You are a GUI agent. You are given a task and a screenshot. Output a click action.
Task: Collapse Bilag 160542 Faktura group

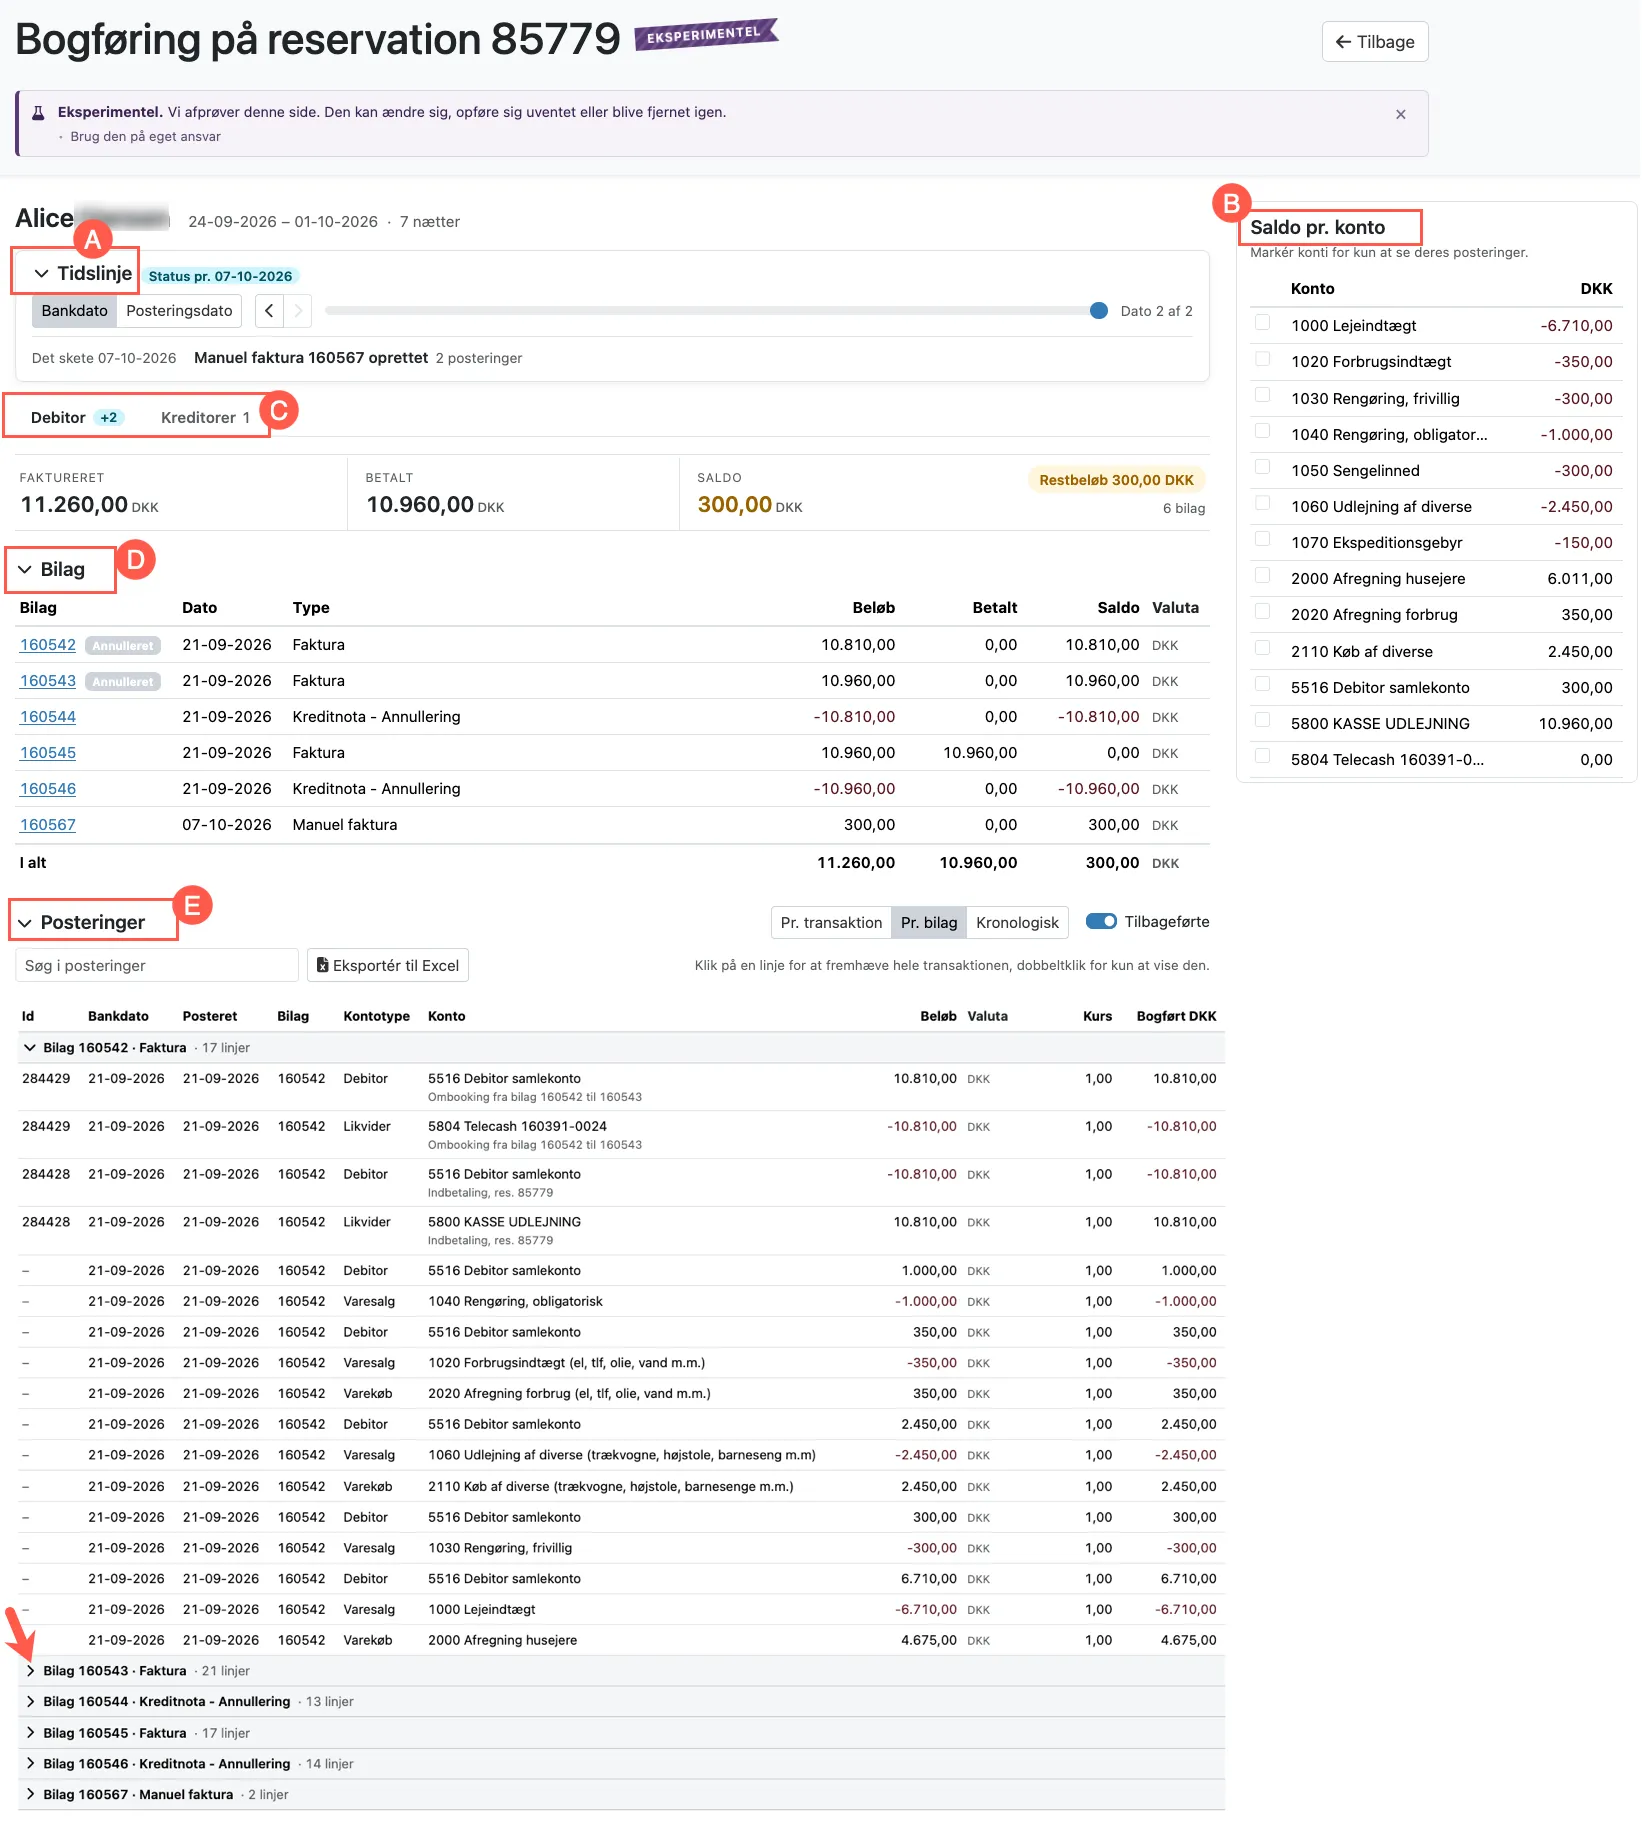(31, 1048)
